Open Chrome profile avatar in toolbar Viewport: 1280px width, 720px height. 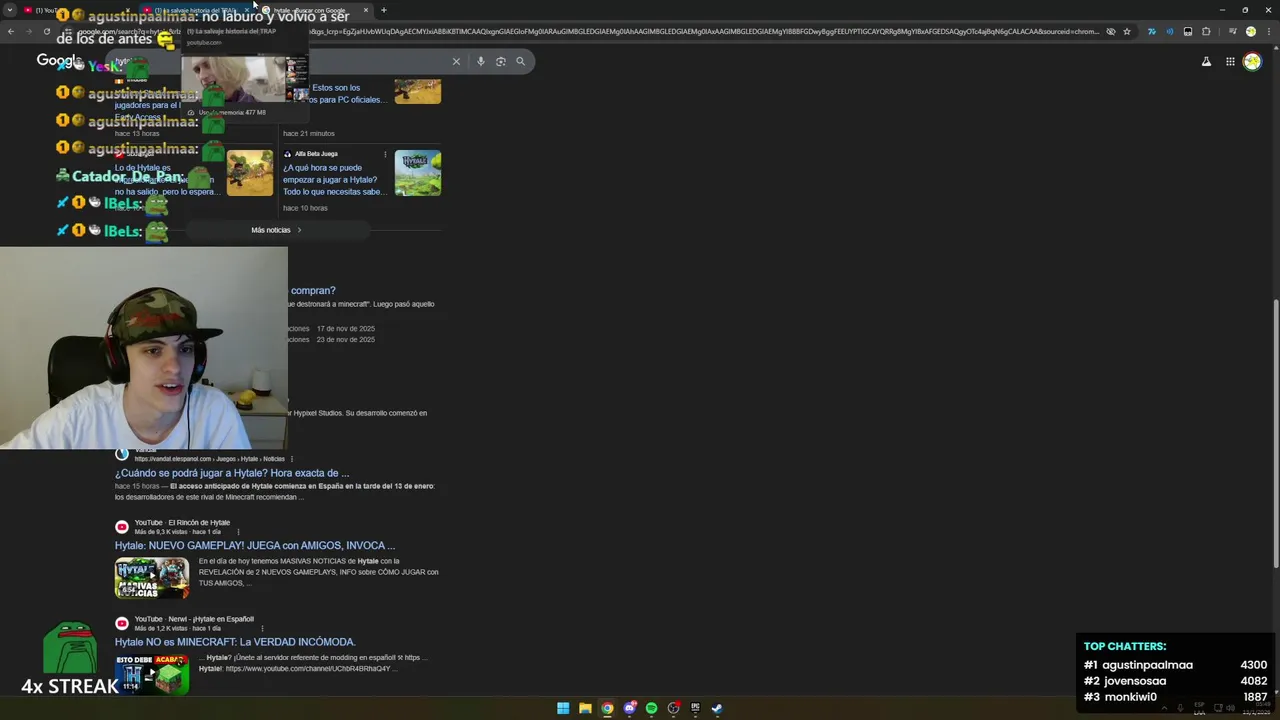coord(1250,31)
